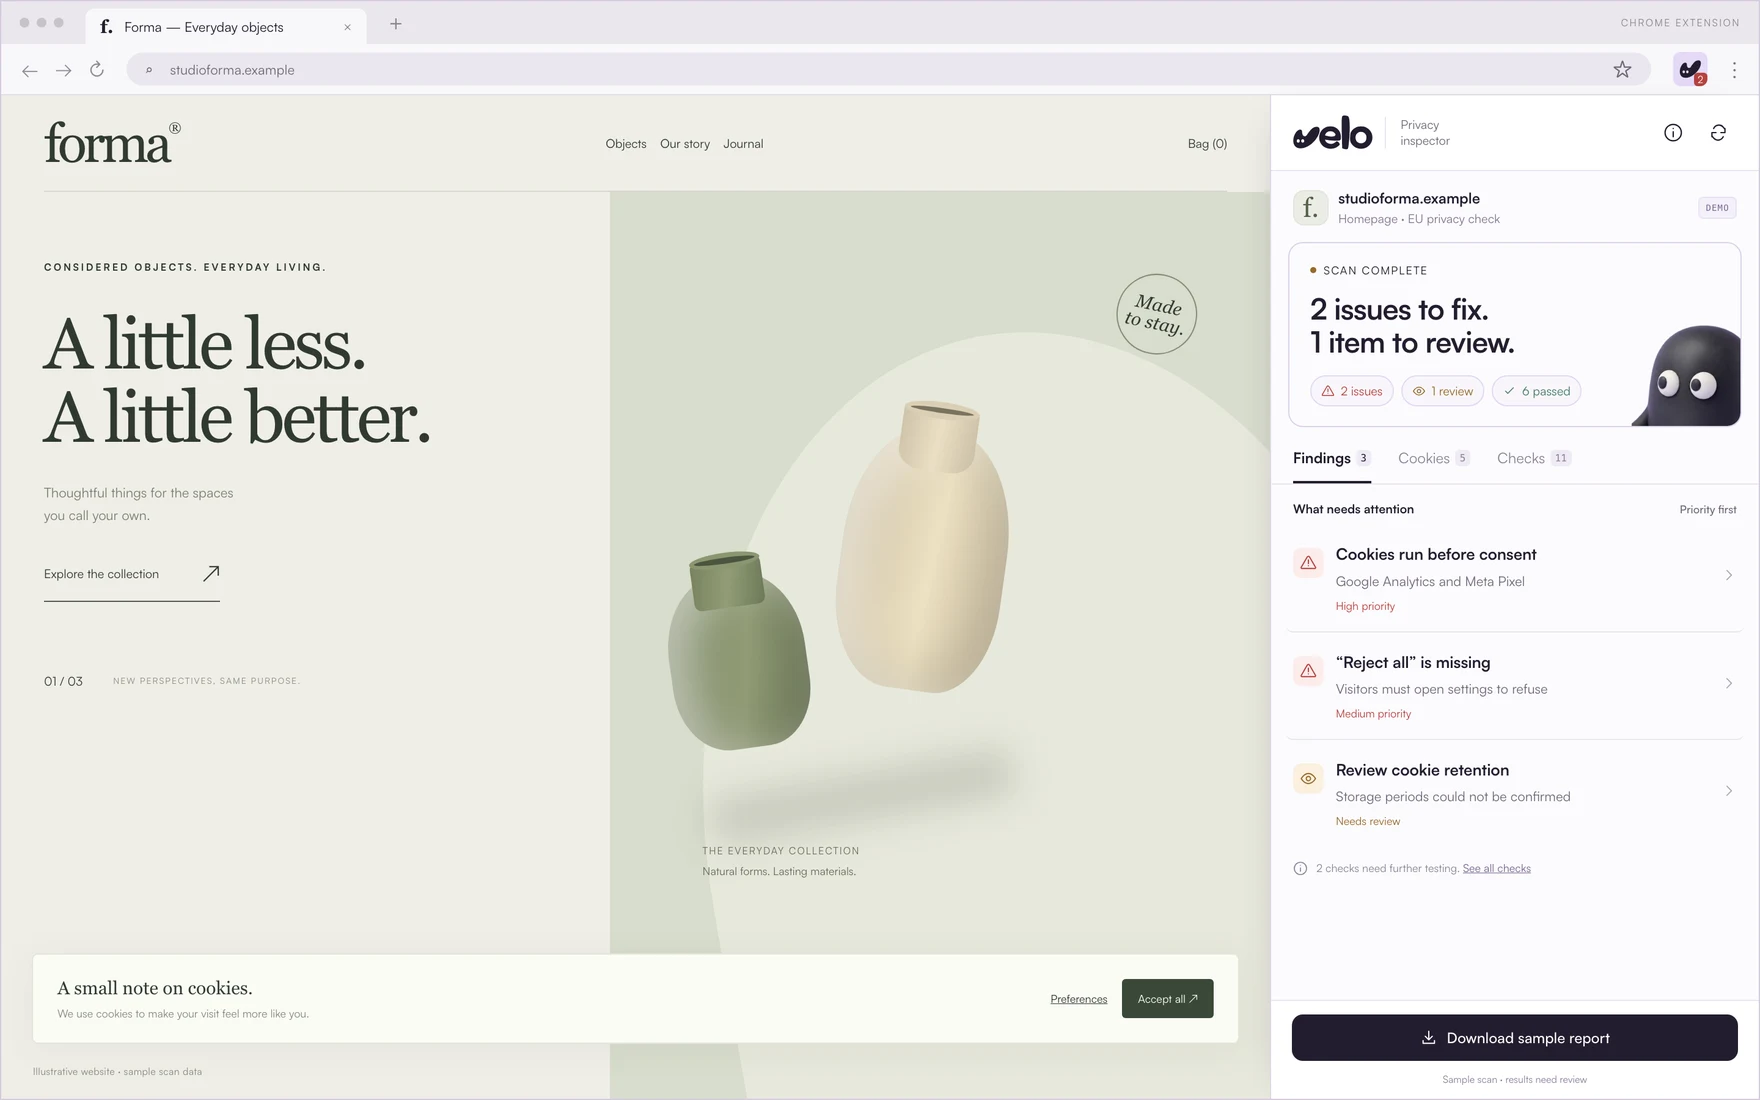Click the address bar showing studioforma.example

(x=888, y=69)
